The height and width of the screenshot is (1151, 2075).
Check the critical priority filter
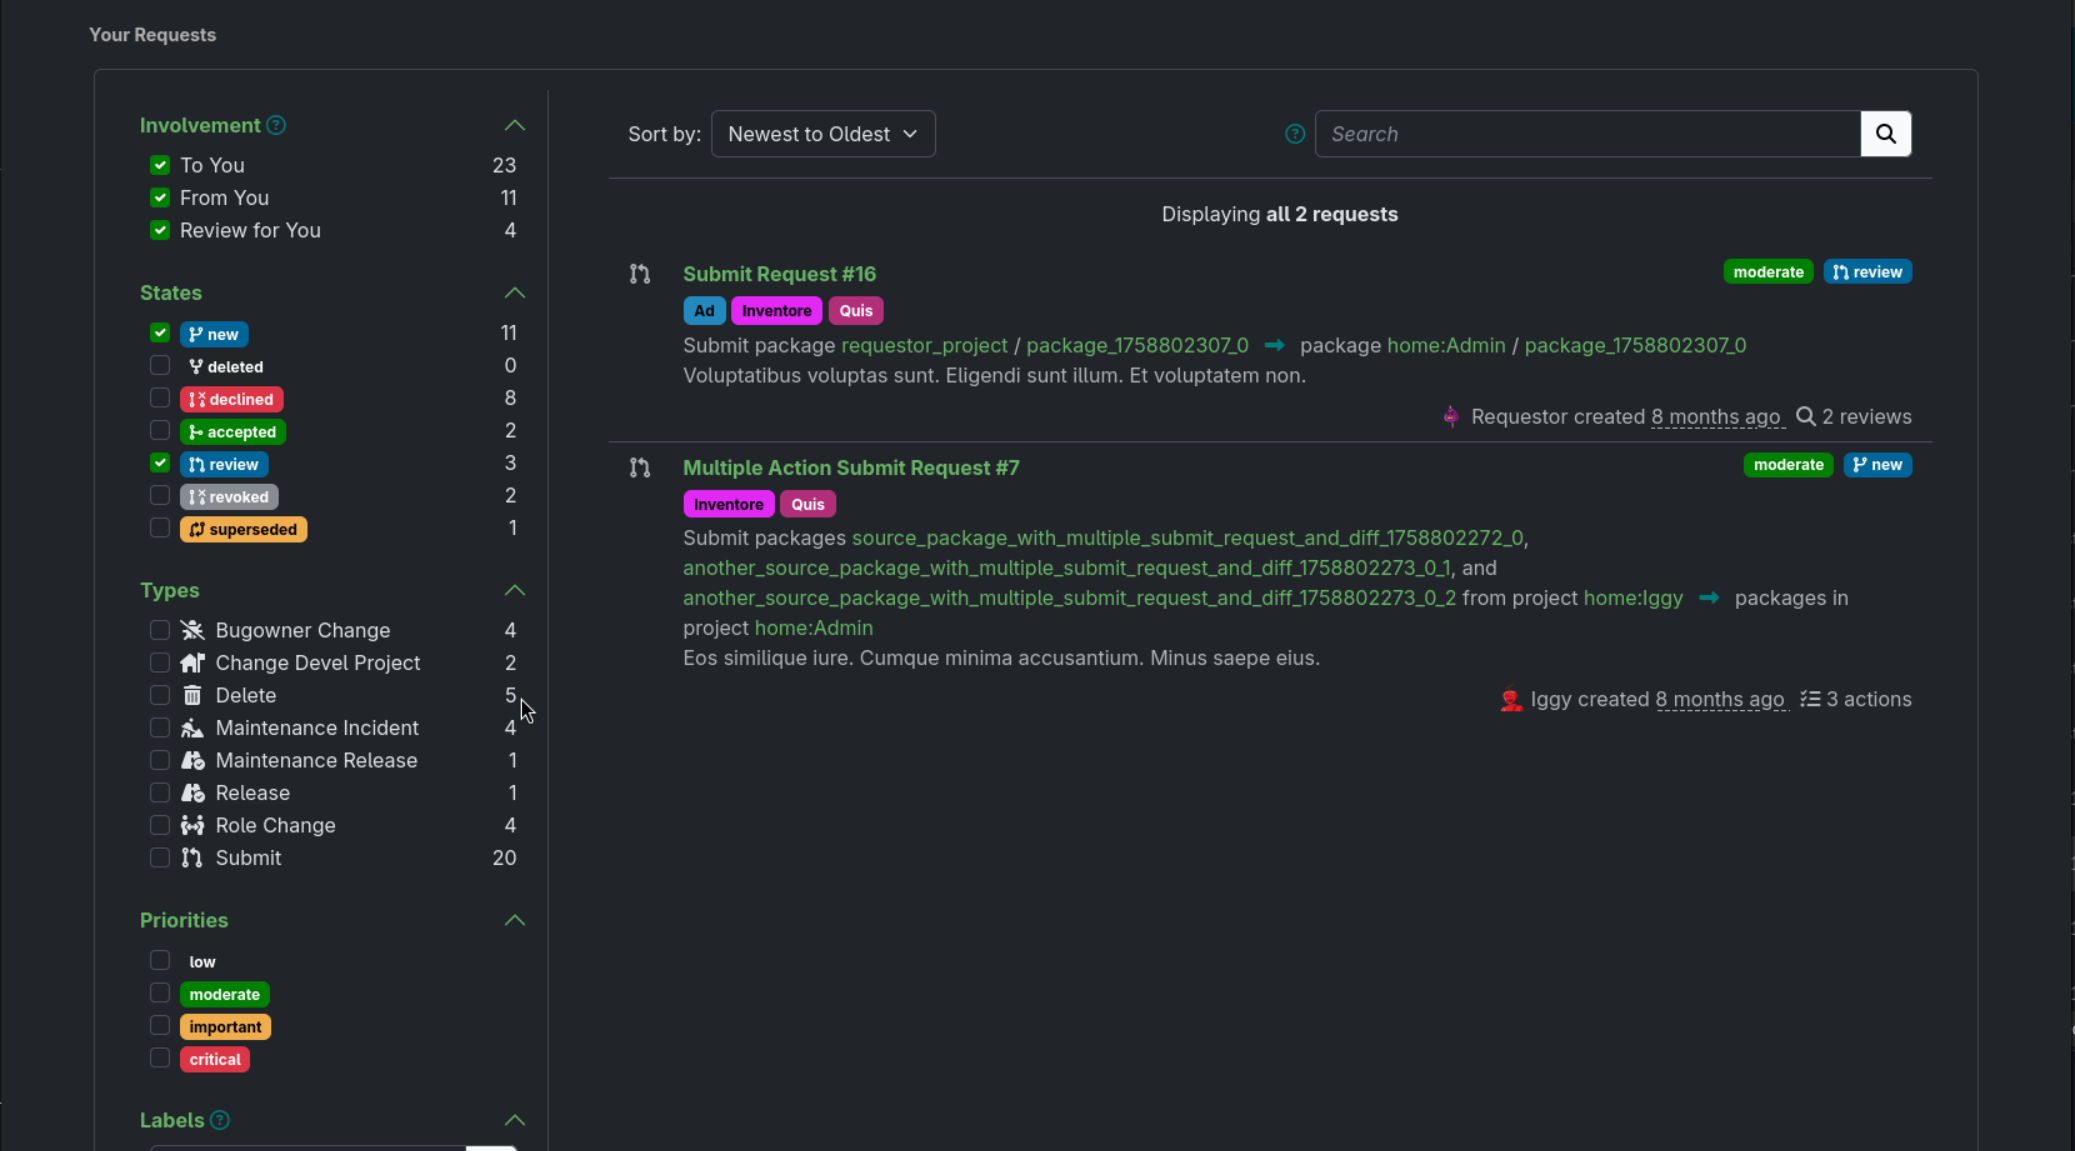(x=160, y=1058)
